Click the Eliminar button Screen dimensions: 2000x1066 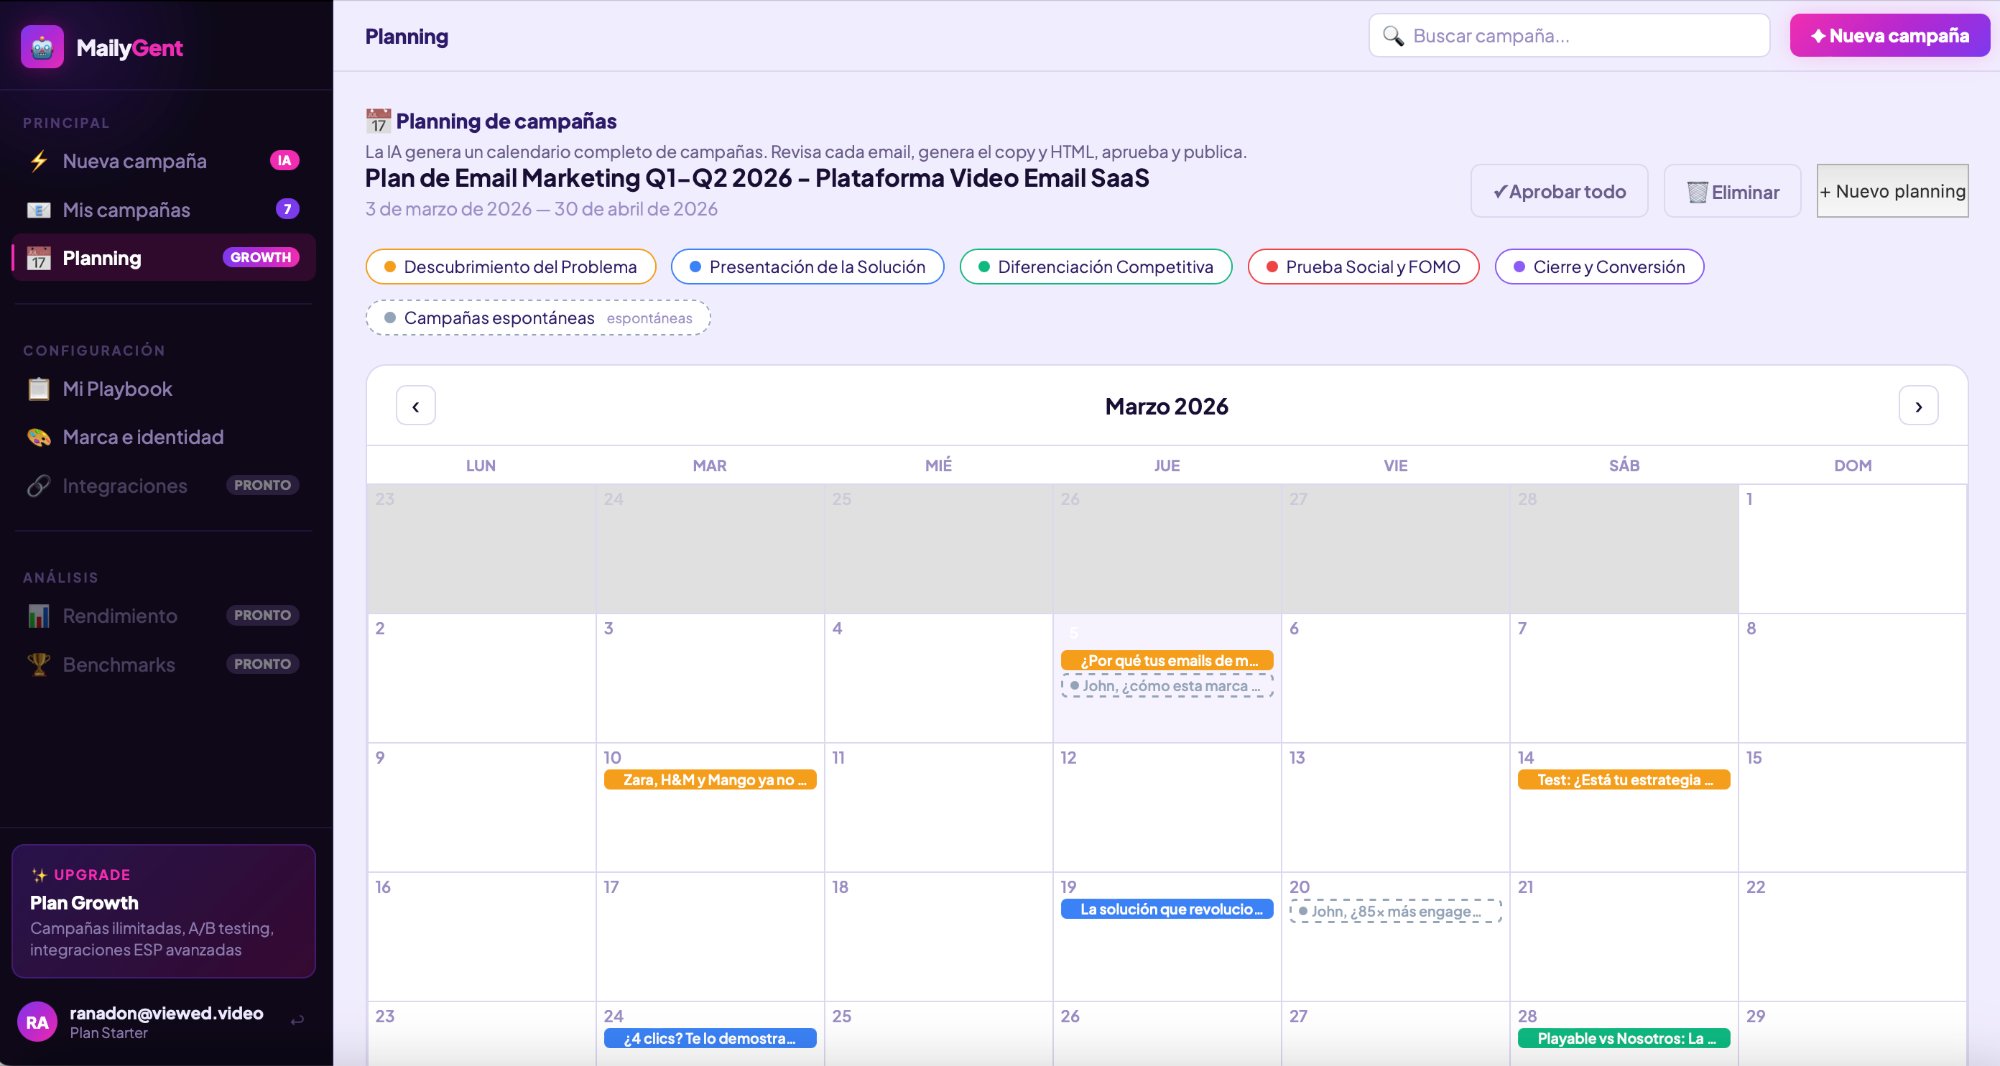(x=1732, y=191)
